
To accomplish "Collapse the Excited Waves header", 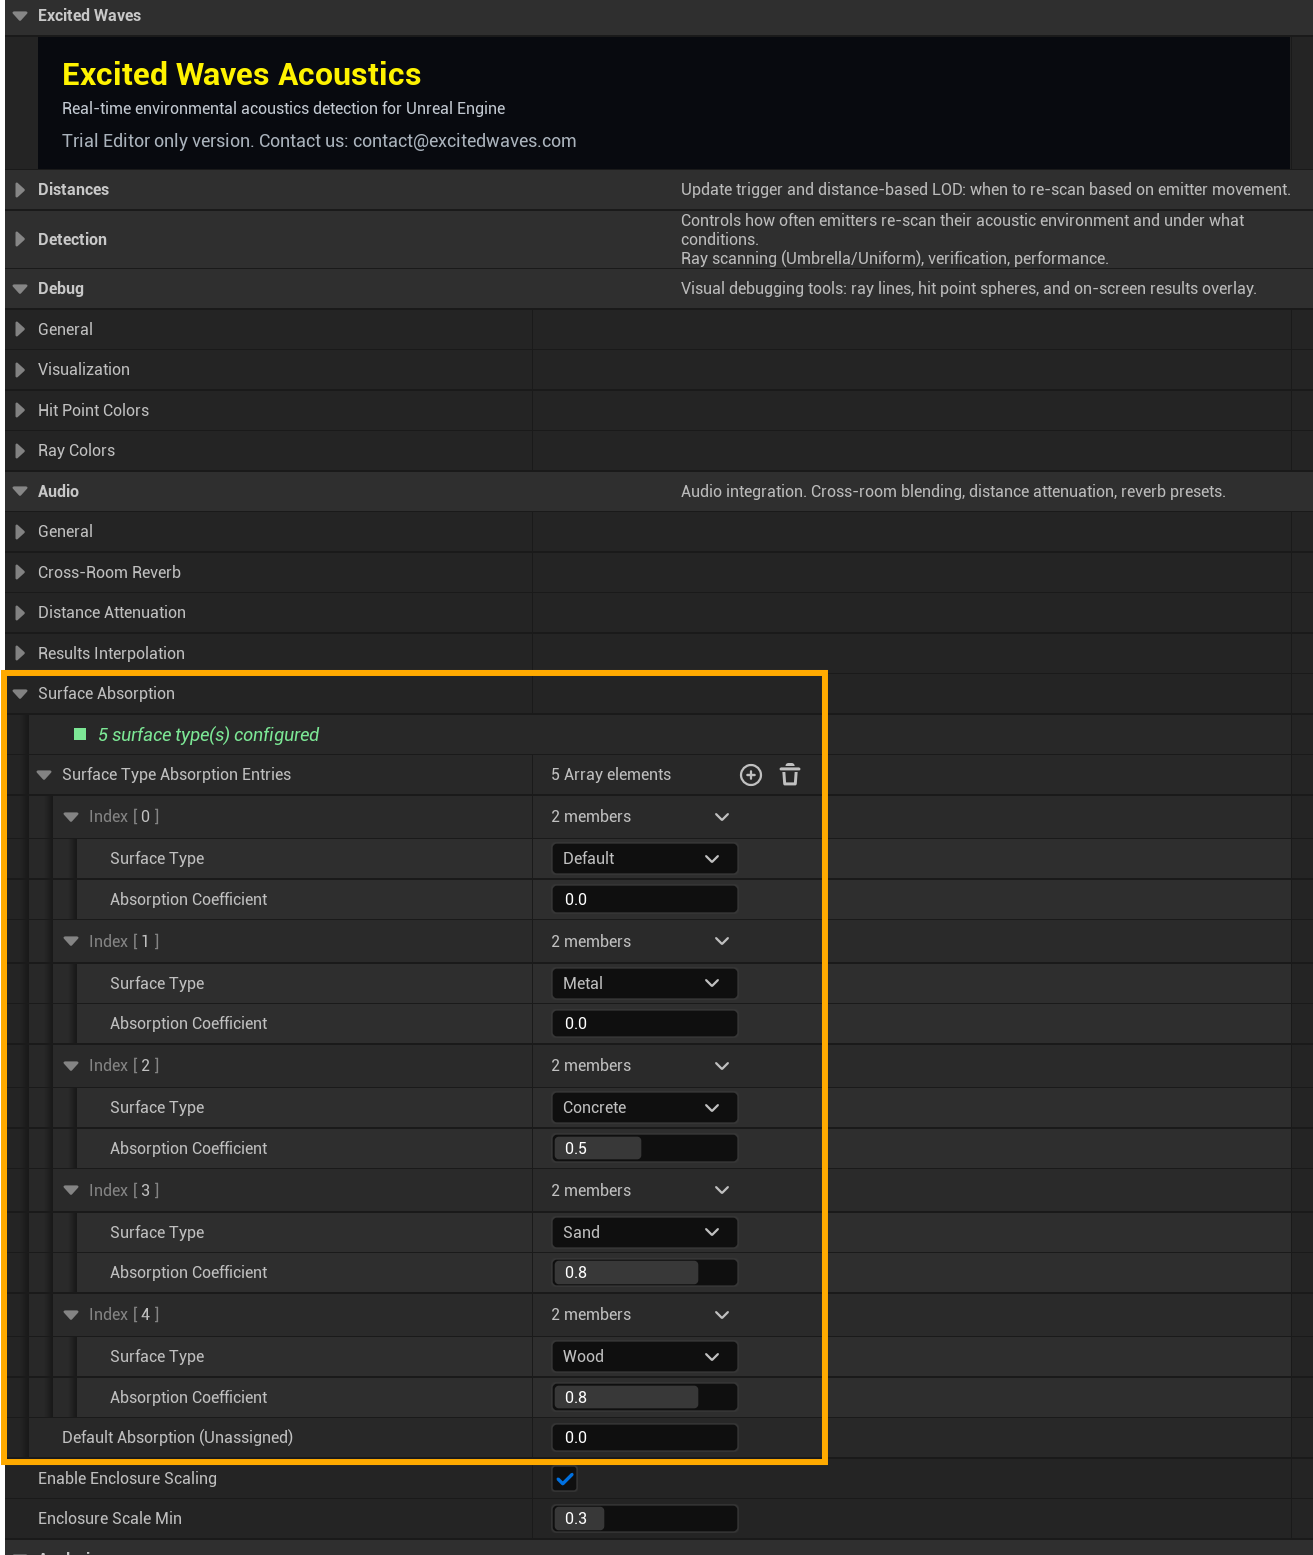I will [20, 16].
